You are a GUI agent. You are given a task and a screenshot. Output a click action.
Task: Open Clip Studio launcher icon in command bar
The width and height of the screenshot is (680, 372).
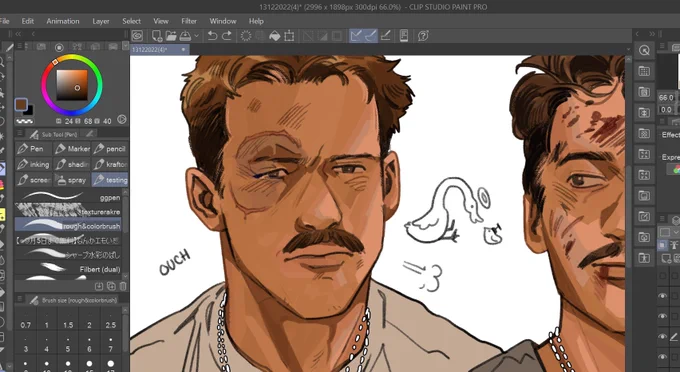coord(137,36)
